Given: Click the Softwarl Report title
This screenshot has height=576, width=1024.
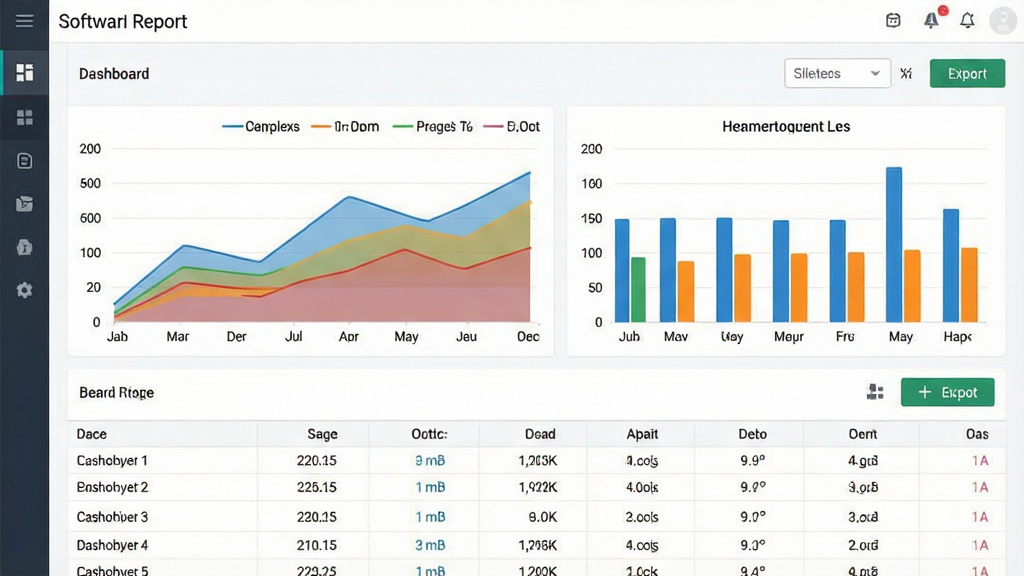Looking at the screenshot, I should pos(123,22).
